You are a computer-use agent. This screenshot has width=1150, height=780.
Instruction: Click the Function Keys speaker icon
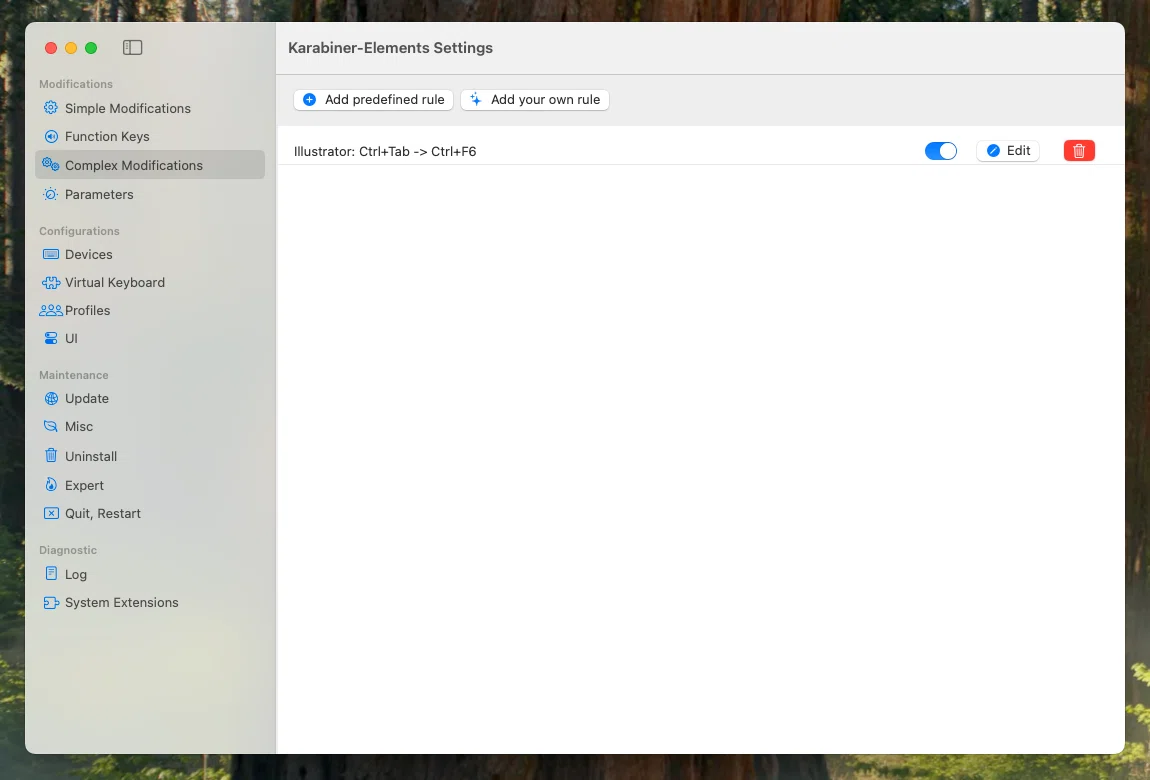point(51,136)
